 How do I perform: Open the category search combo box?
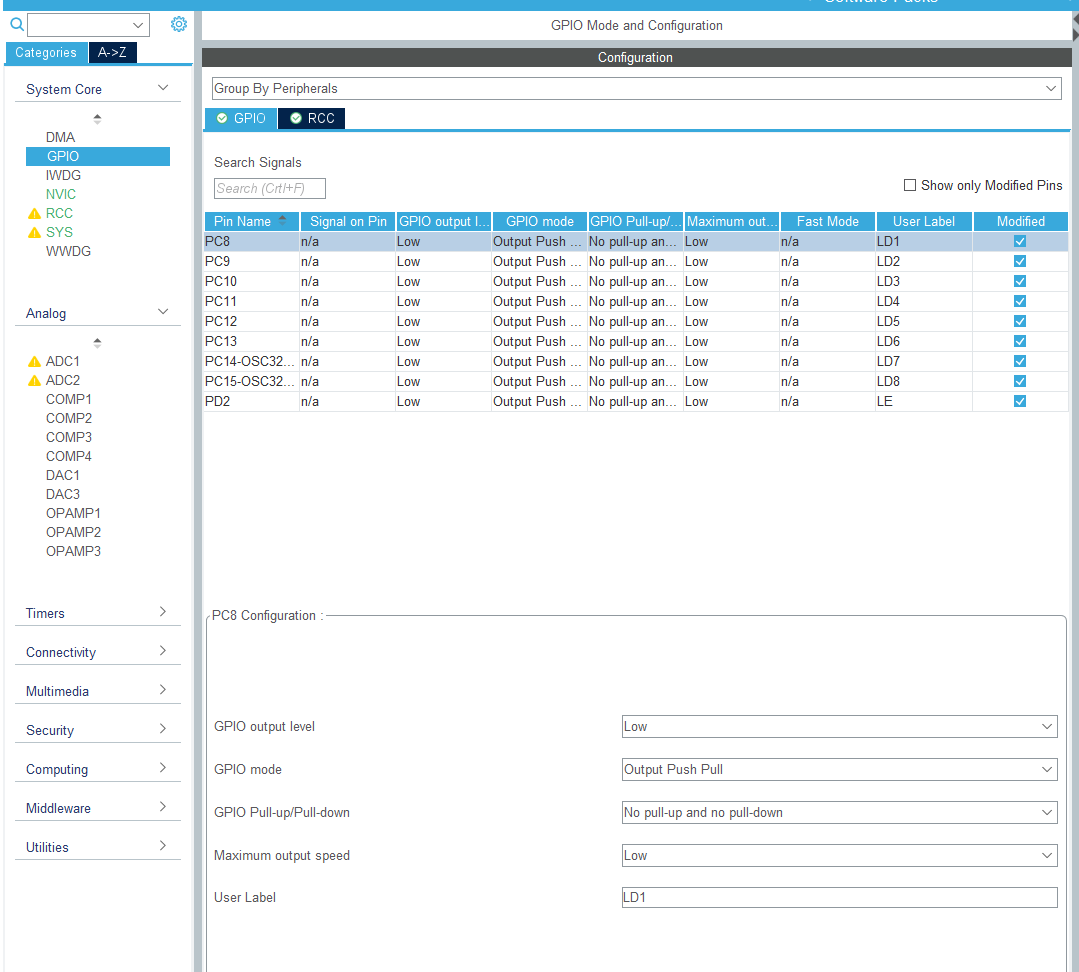(x=88, y=25)
